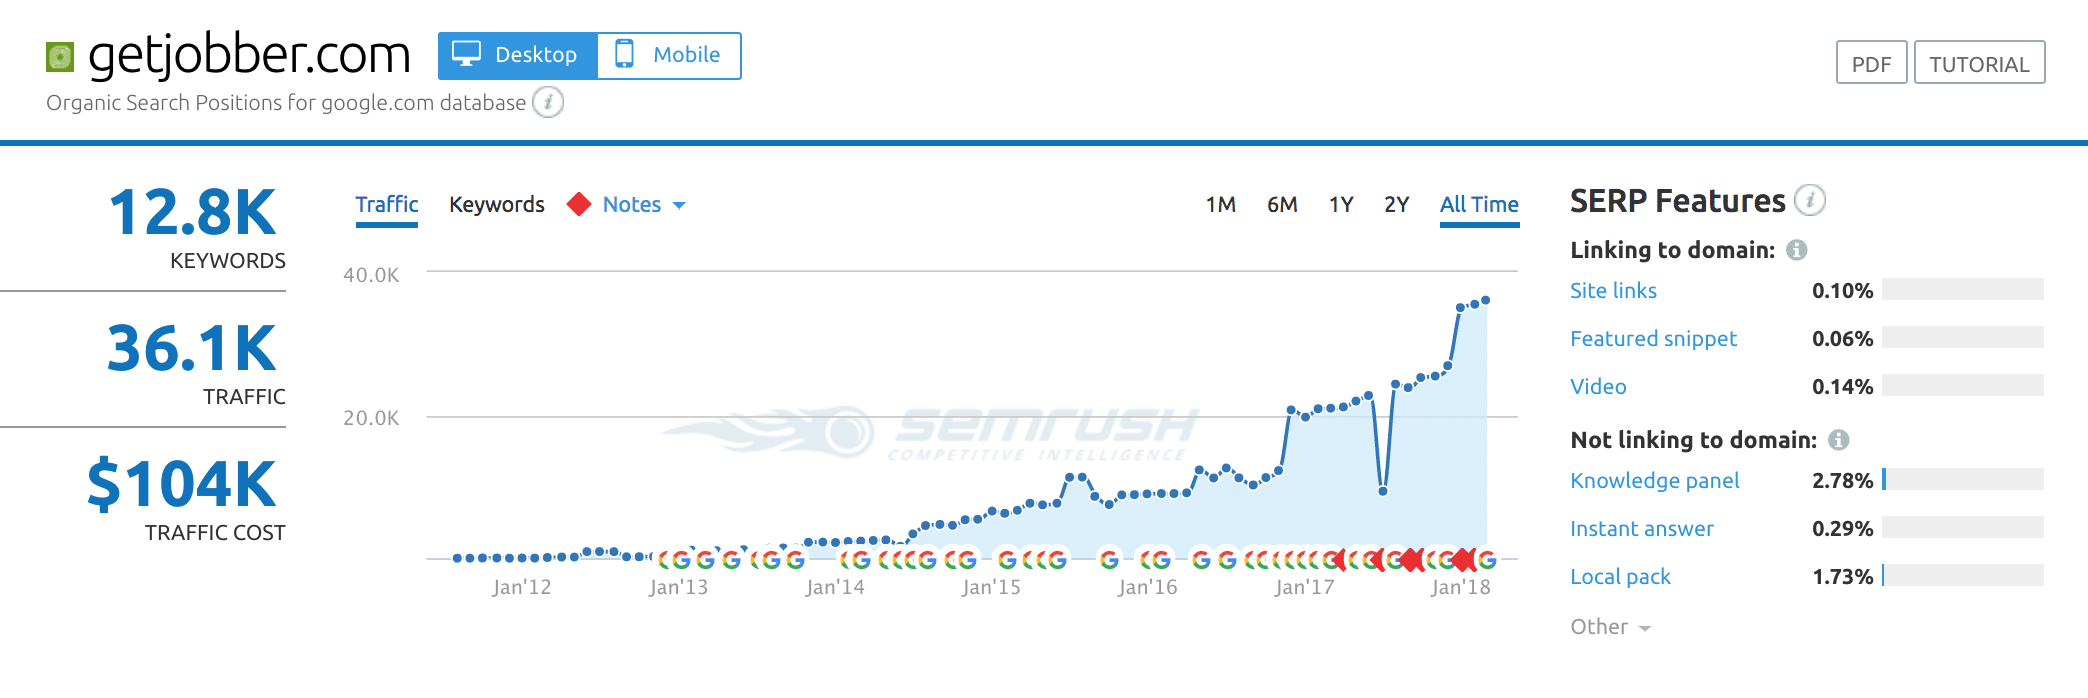Click the low dip data point in 2017
The width and height of the screenshot is (2088, 698).
coord(1383,491)
